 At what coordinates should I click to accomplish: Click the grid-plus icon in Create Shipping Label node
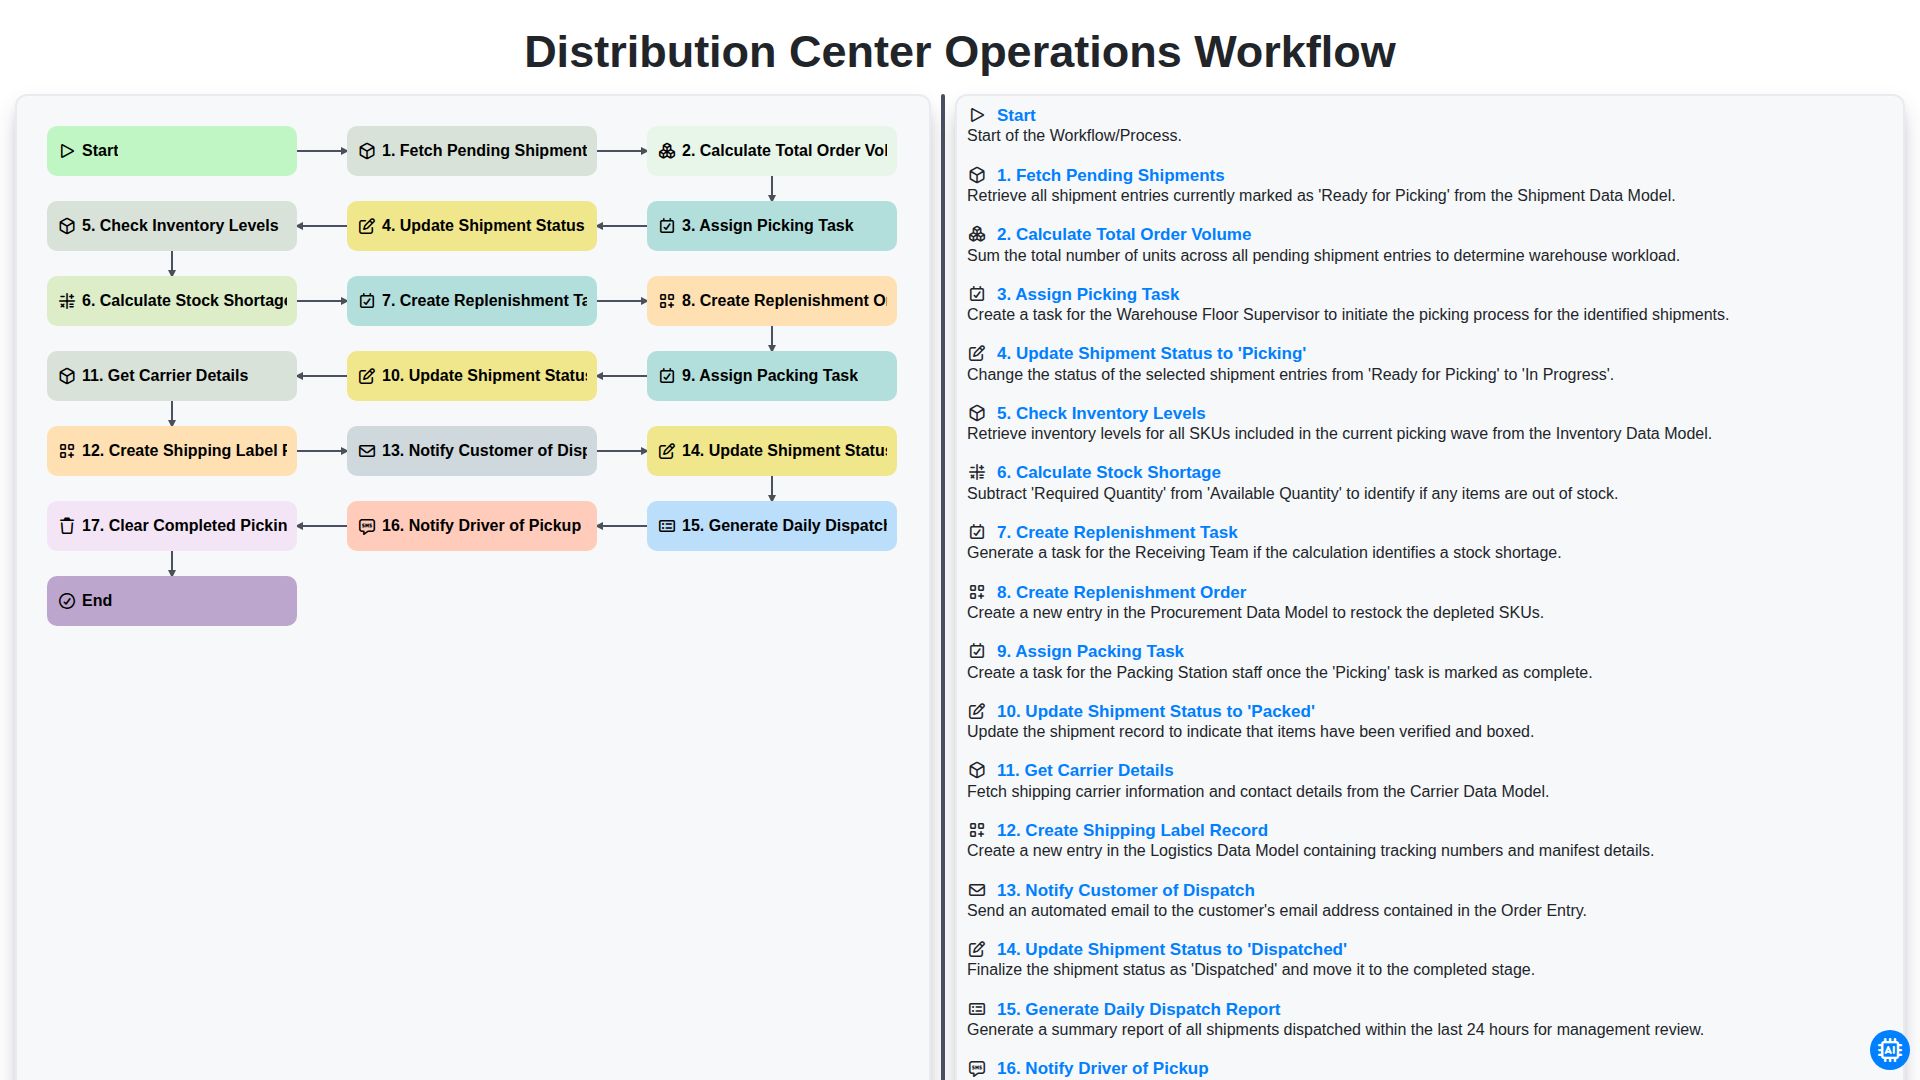[67, 451]
